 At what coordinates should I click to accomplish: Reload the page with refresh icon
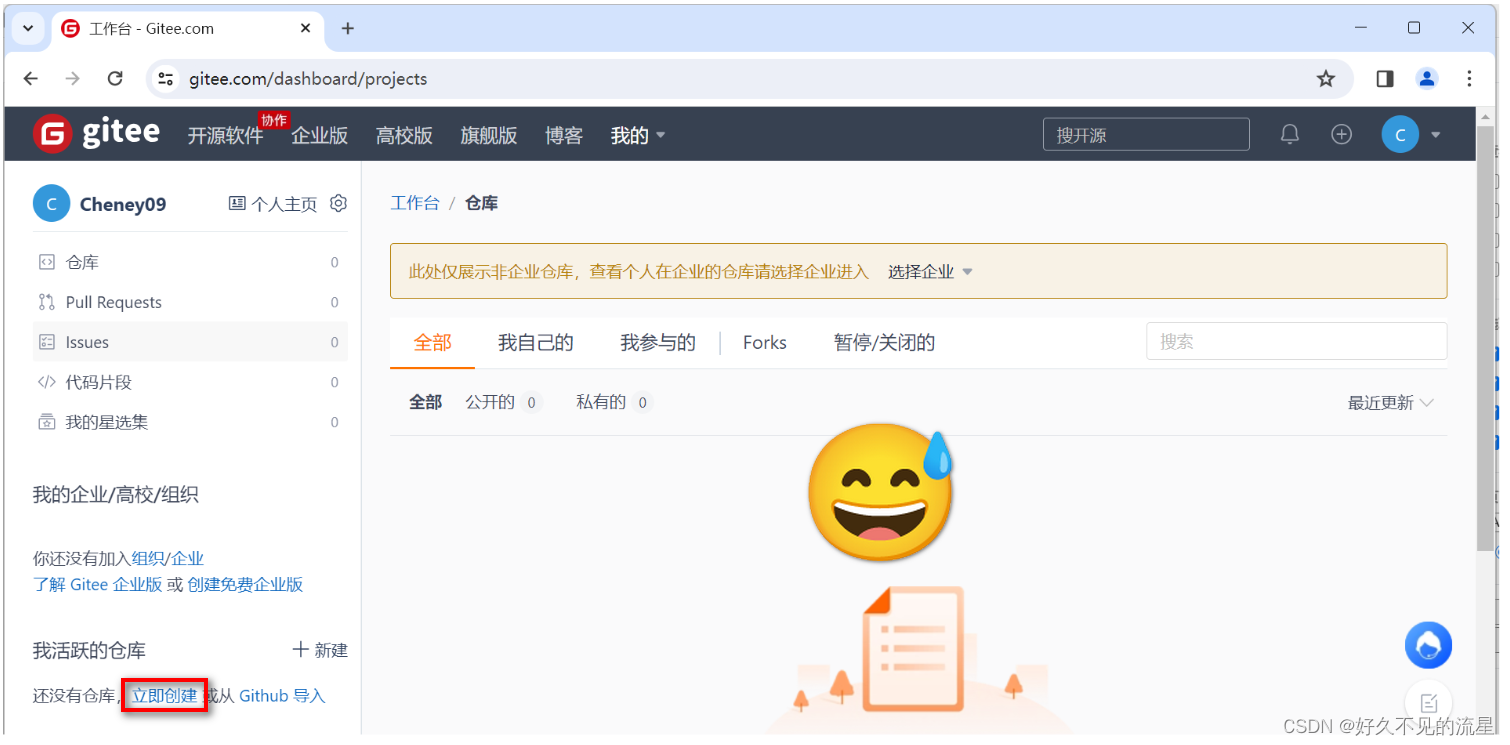(x=115, y=78)
